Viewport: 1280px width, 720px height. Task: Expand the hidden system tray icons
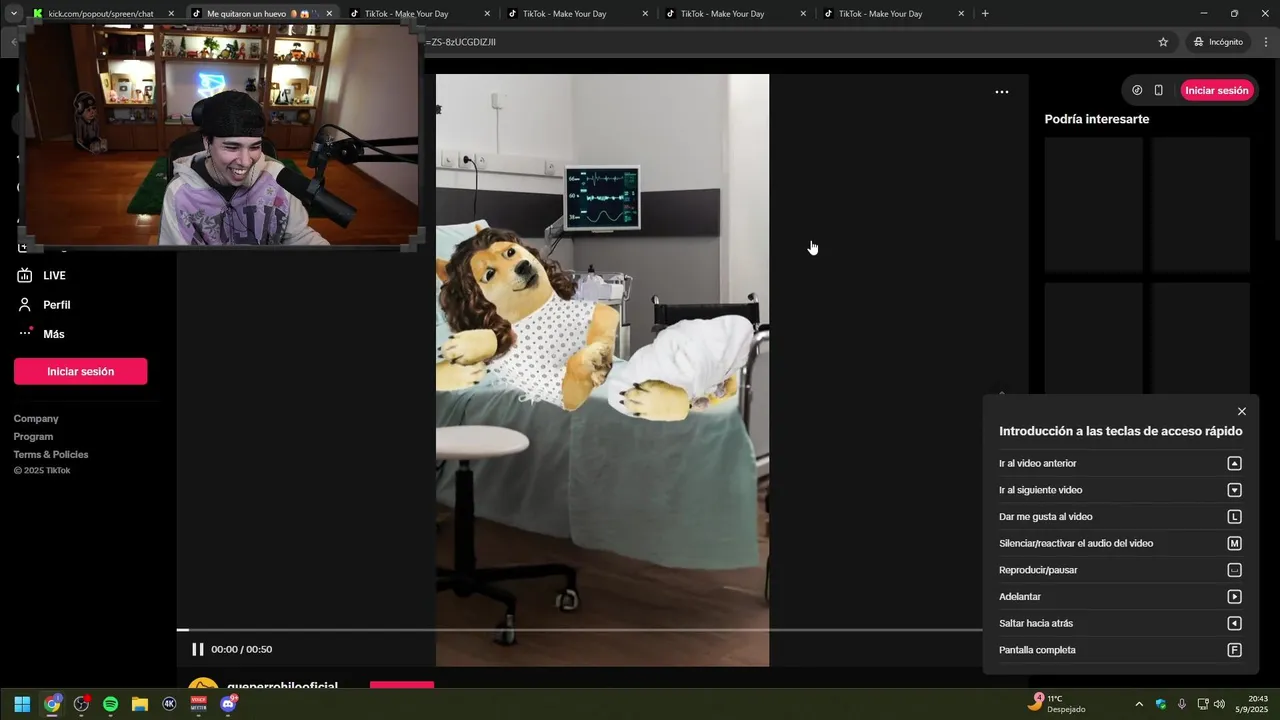point(1139,704)
